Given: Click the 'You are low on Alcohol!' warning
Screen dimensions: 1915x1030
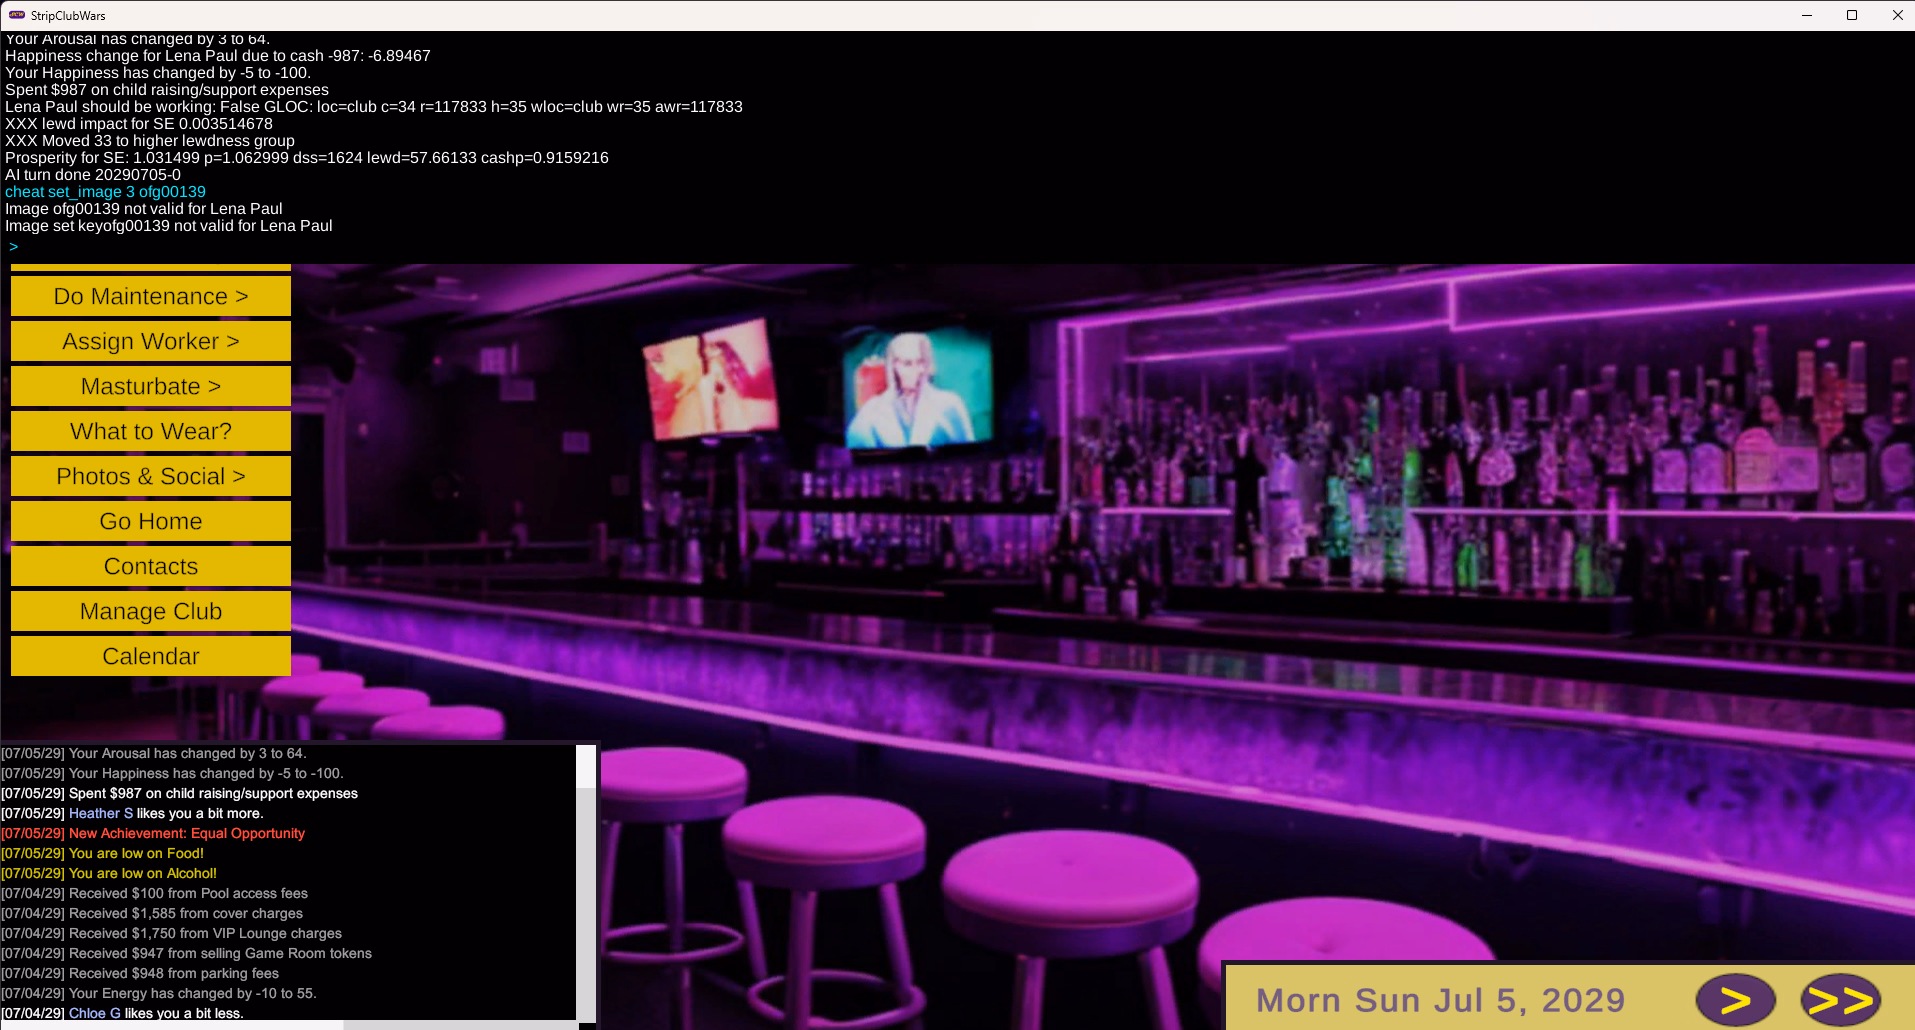Looking at the screenshot, I should point(109,873).
